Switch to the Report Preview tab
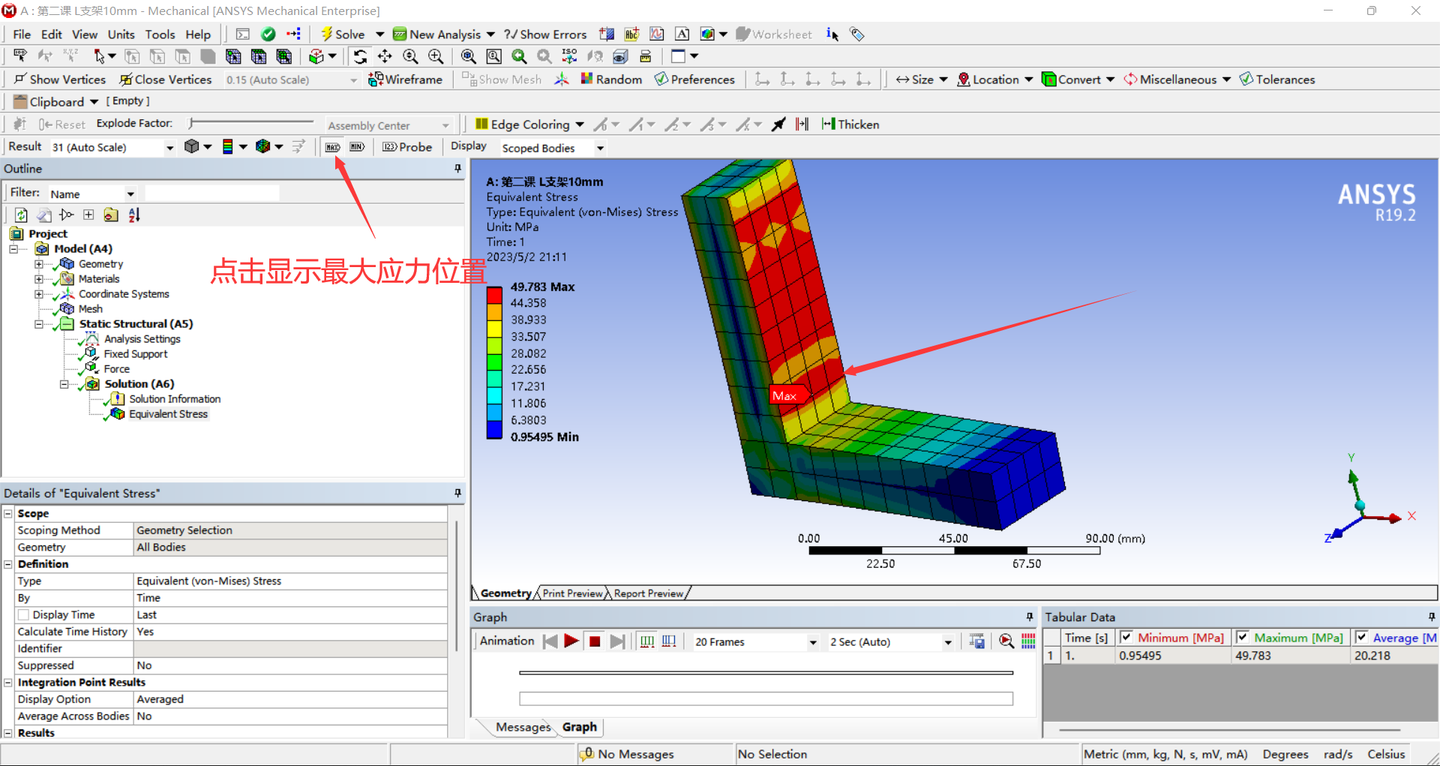Viewport: 1440px width, 766px height. click(x=646, y=592)
